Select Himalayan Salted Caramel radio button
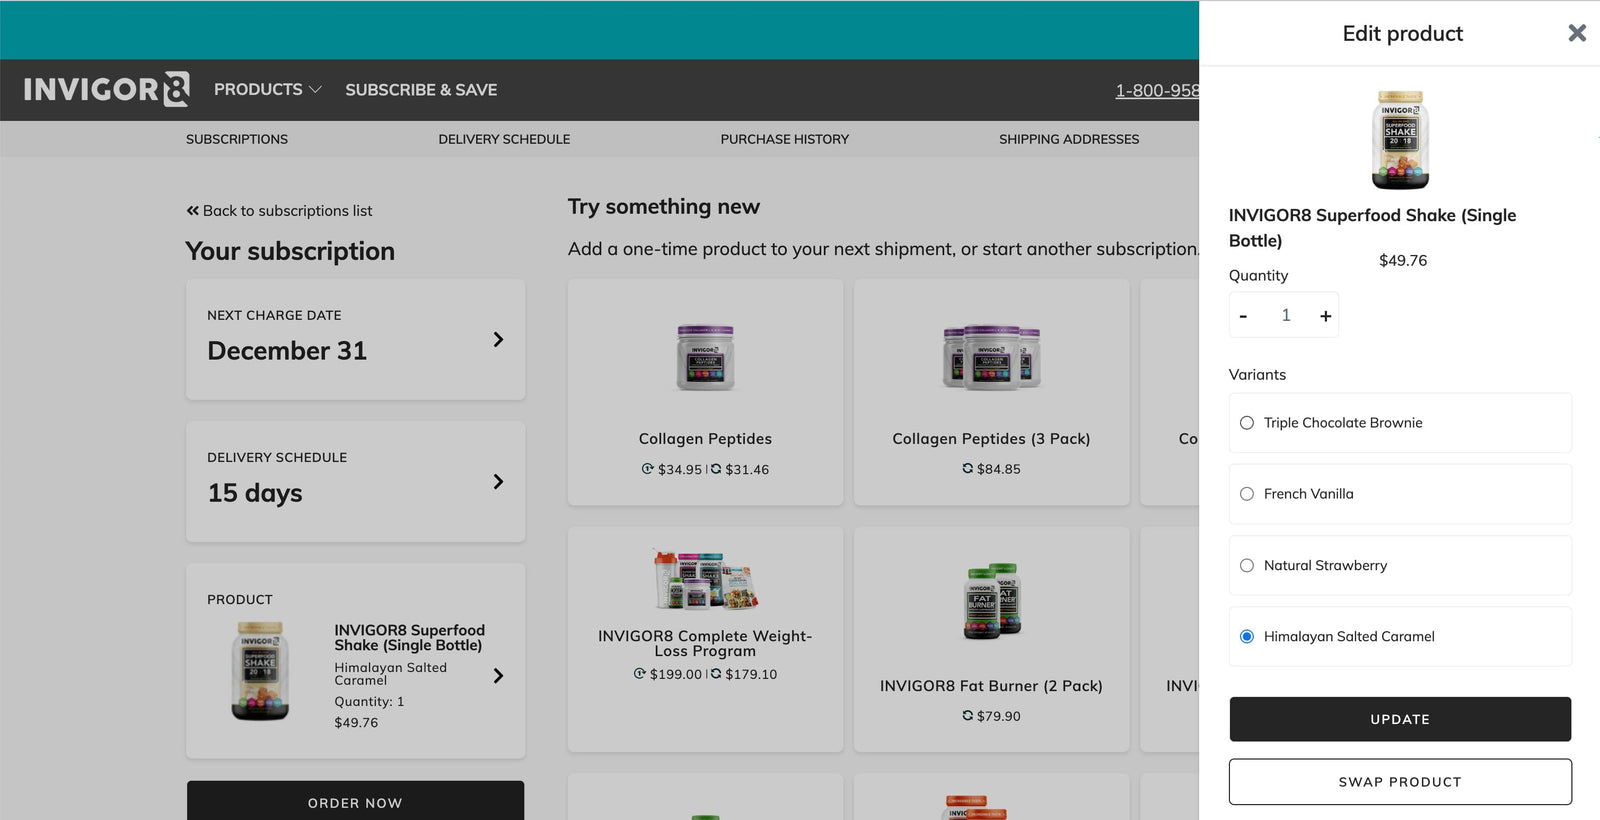Image resolution: width=1600 pixels, height=820 pixels. coord(1247,636)
